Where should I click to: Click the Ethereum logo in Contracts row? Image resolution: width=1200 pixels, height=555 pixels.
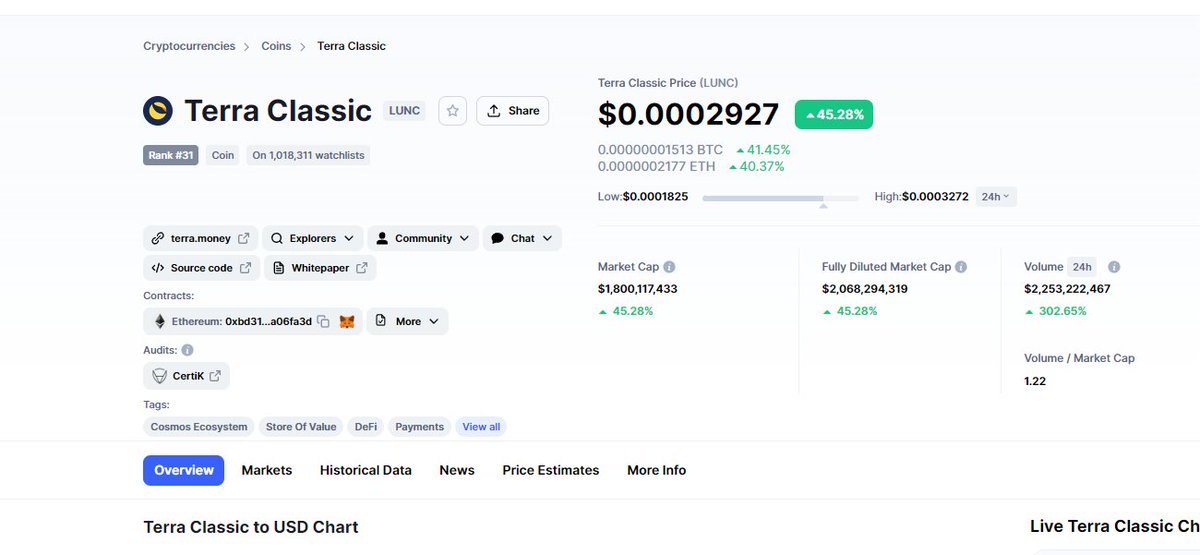click(x=159, y=322)
